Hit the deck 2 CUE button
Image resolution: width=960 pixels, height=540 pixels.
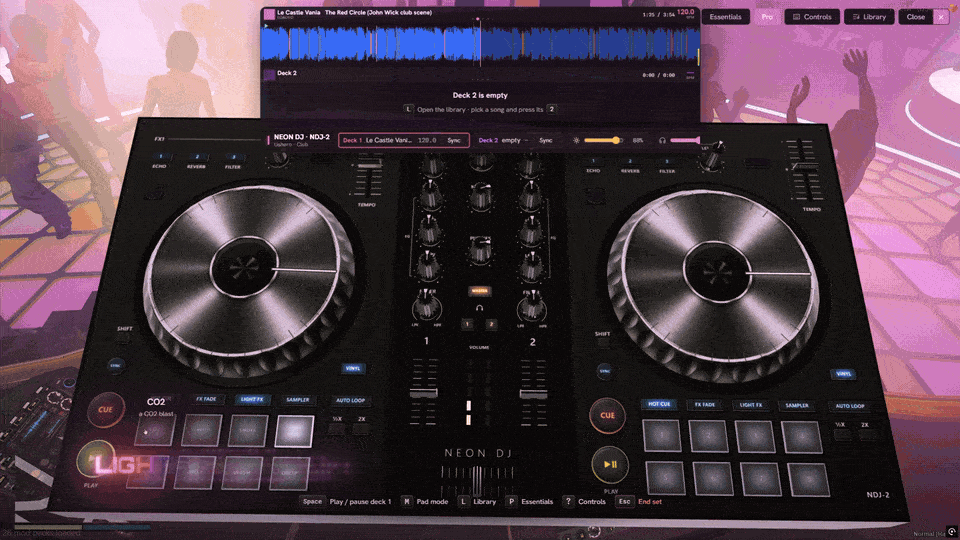(x=607, y=415)
